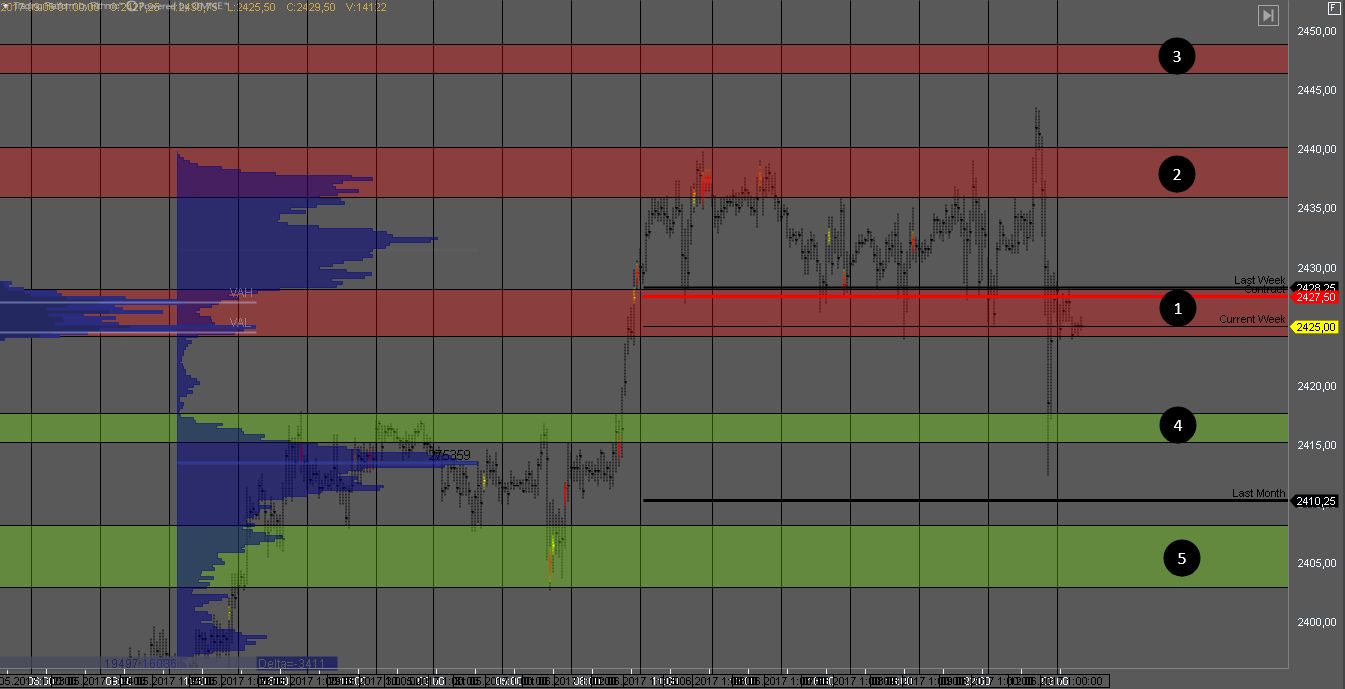Click the yellow 2425,00 current price tag

click(1315, 327)
